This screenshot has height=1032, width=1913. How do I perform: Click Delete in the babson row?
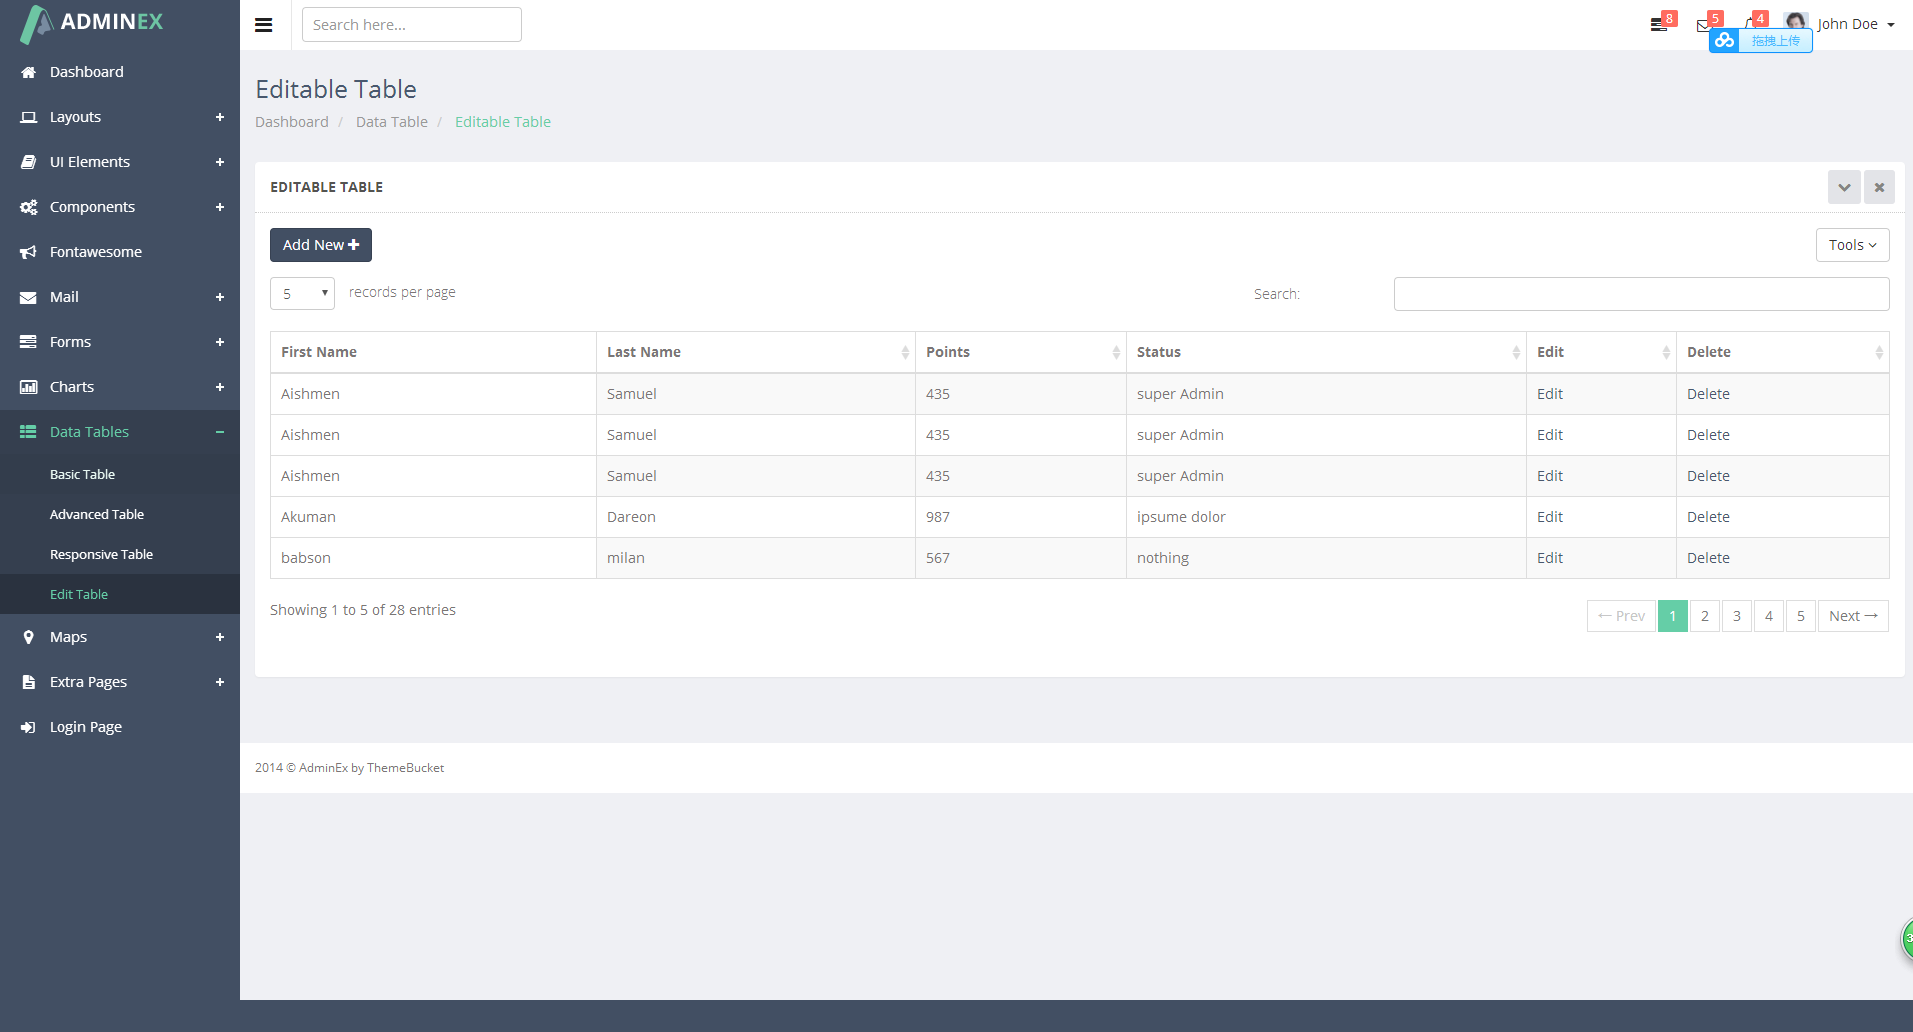coord(1708,558)
